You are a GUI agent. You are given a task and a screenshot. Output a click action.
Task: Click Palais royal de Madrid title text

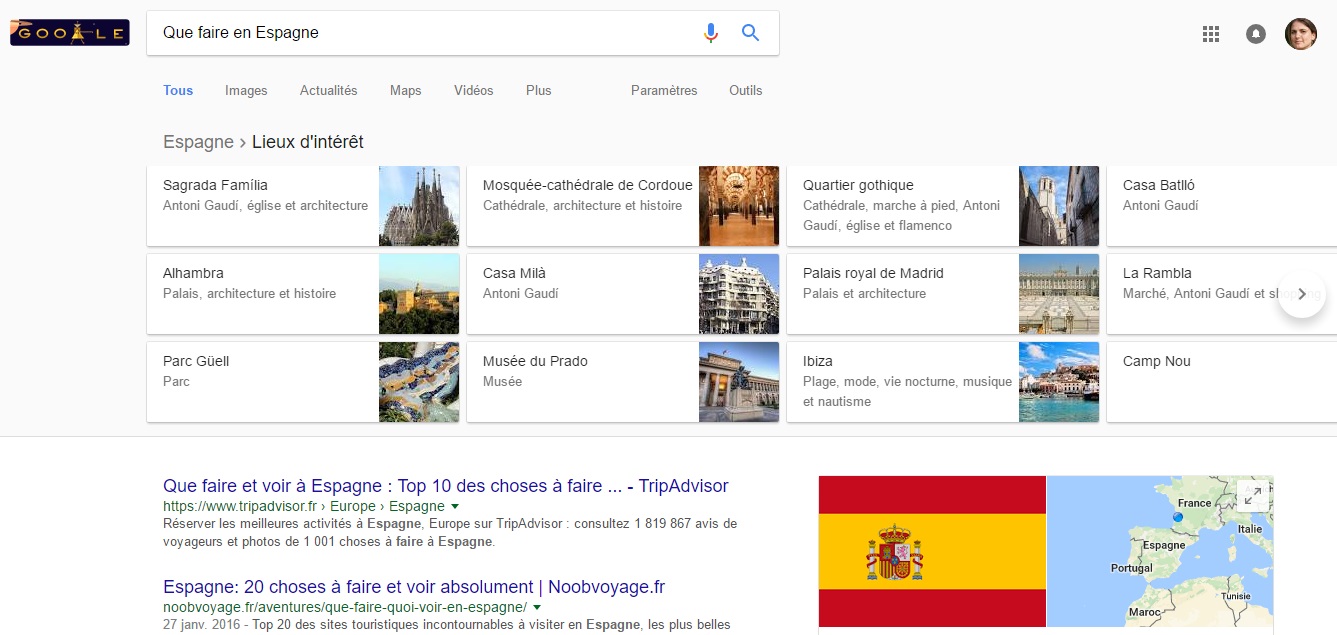(873, 273)
